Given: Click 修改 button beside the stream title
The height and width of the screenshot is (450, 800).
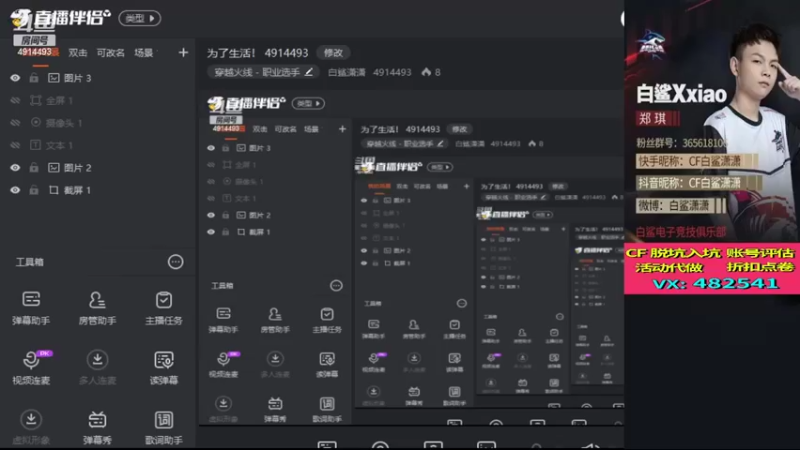Looking at the screenshot, I should pos(333,53).
